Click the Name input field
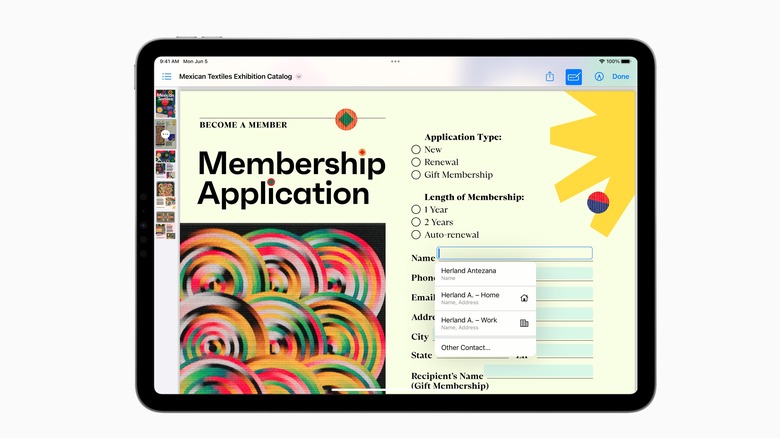 (514, 253)
